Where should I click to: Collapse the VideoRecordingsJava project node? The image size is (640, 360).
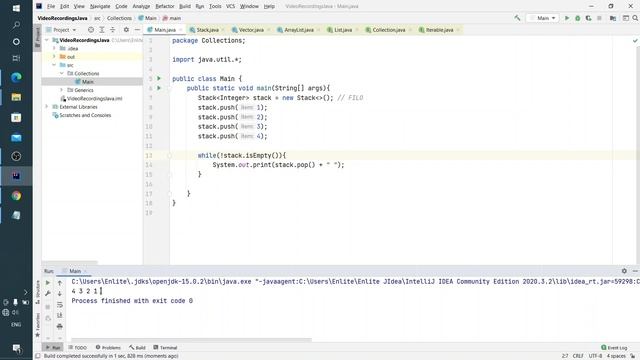47,40
